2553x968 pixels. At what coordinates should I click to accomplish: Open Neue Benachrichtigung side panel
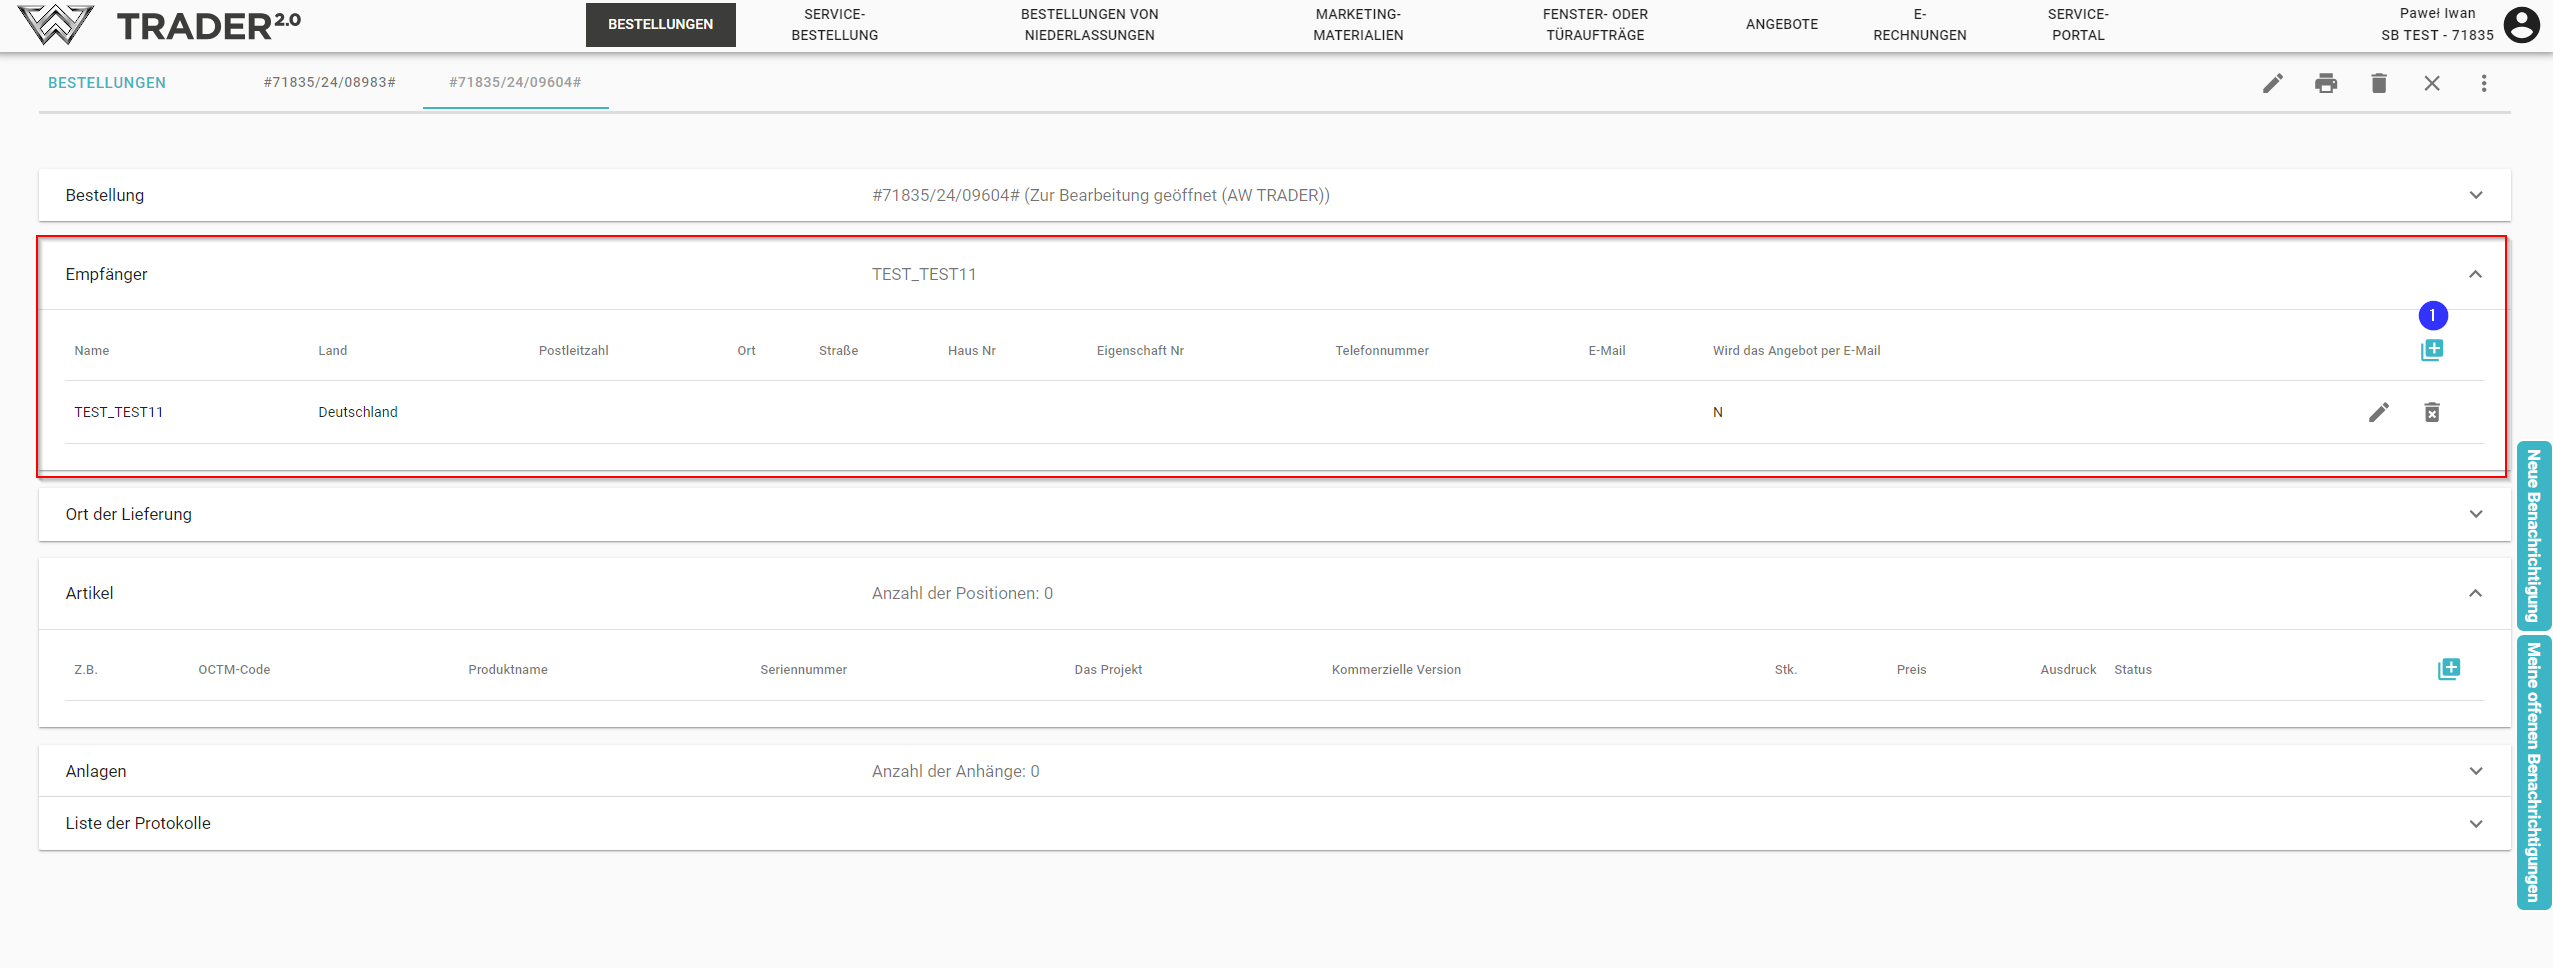click(x=2533, y=535)
